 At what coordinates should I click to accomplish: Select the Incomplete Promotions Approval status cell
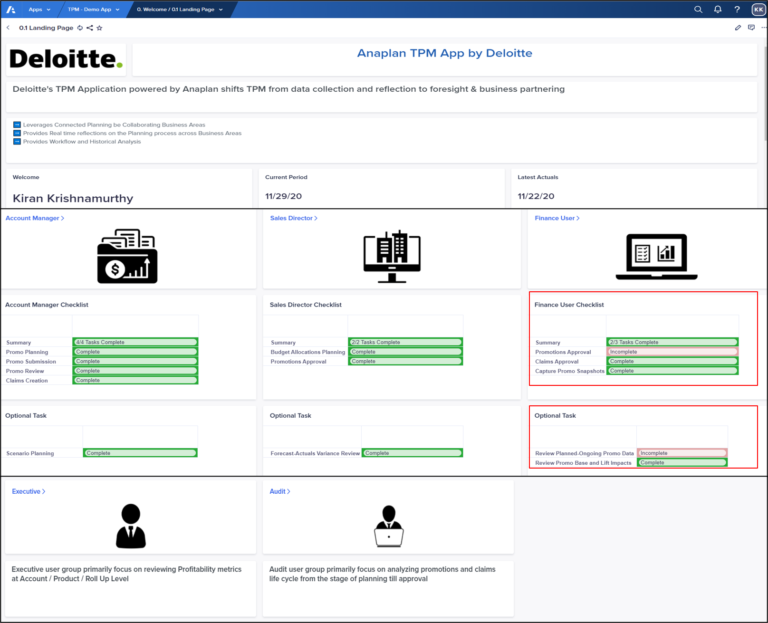coord(672,352)
